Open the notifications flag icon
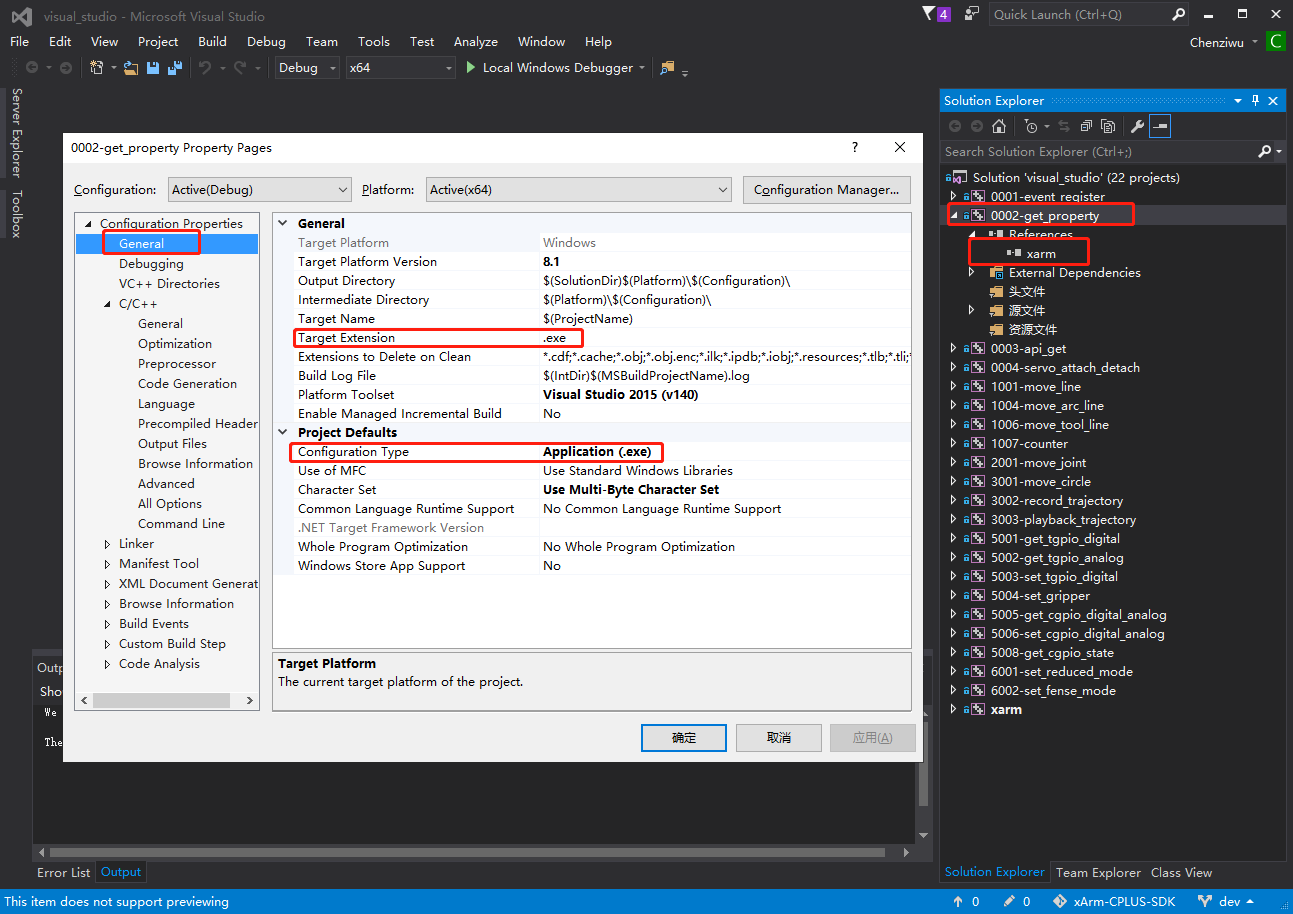Screen dimensions: 1293x914 click(937, 14)
